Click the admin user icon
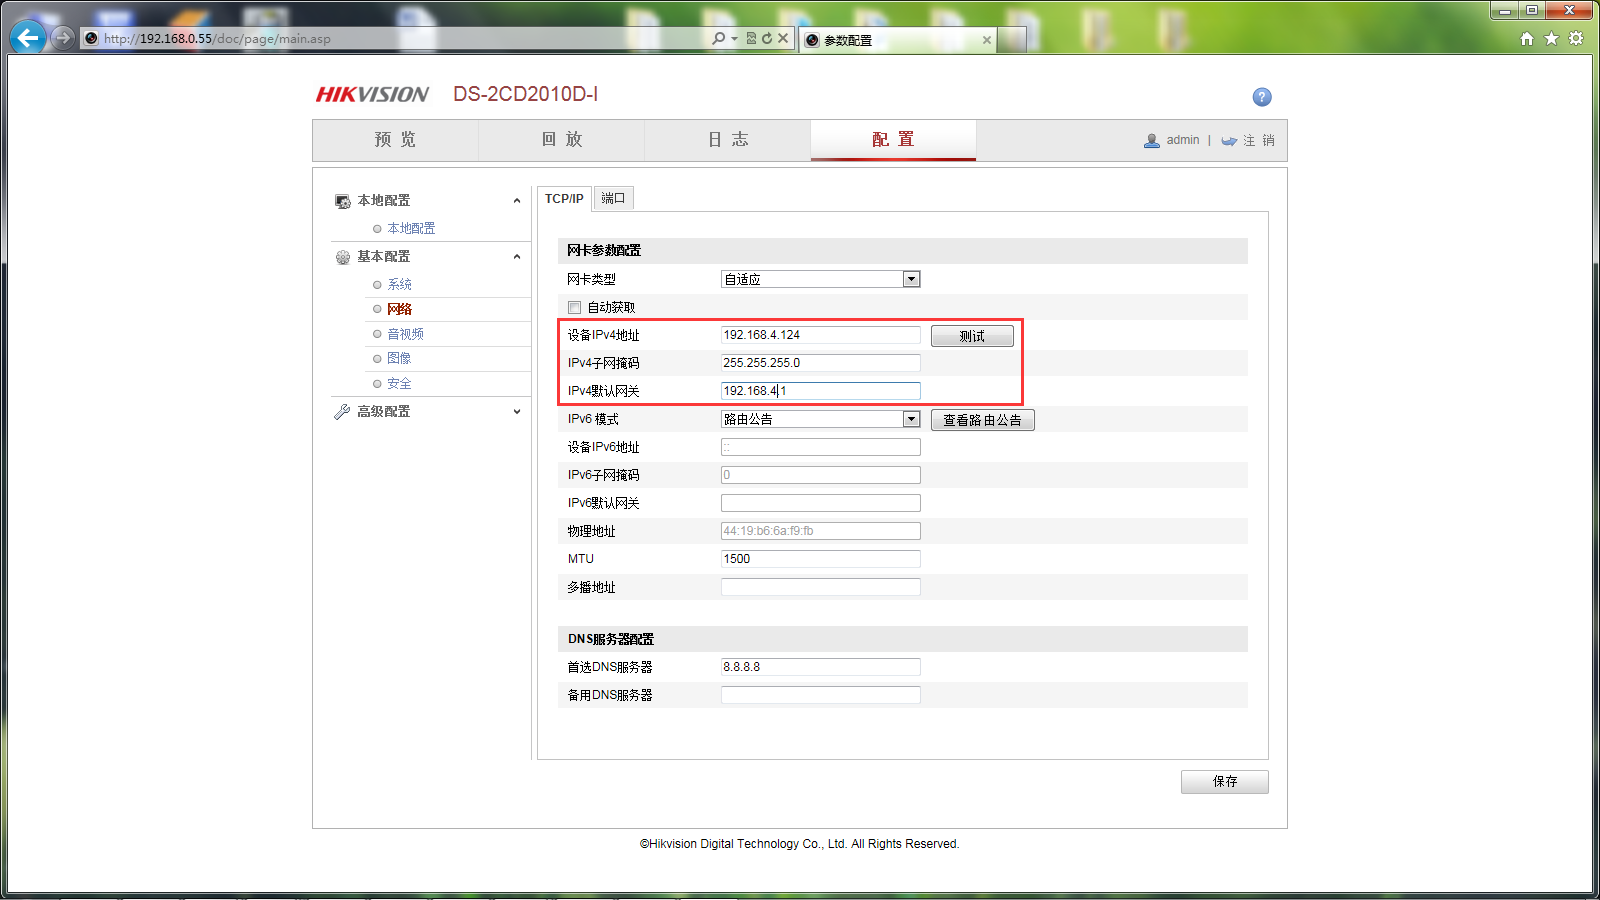 tap(1152, 140)
